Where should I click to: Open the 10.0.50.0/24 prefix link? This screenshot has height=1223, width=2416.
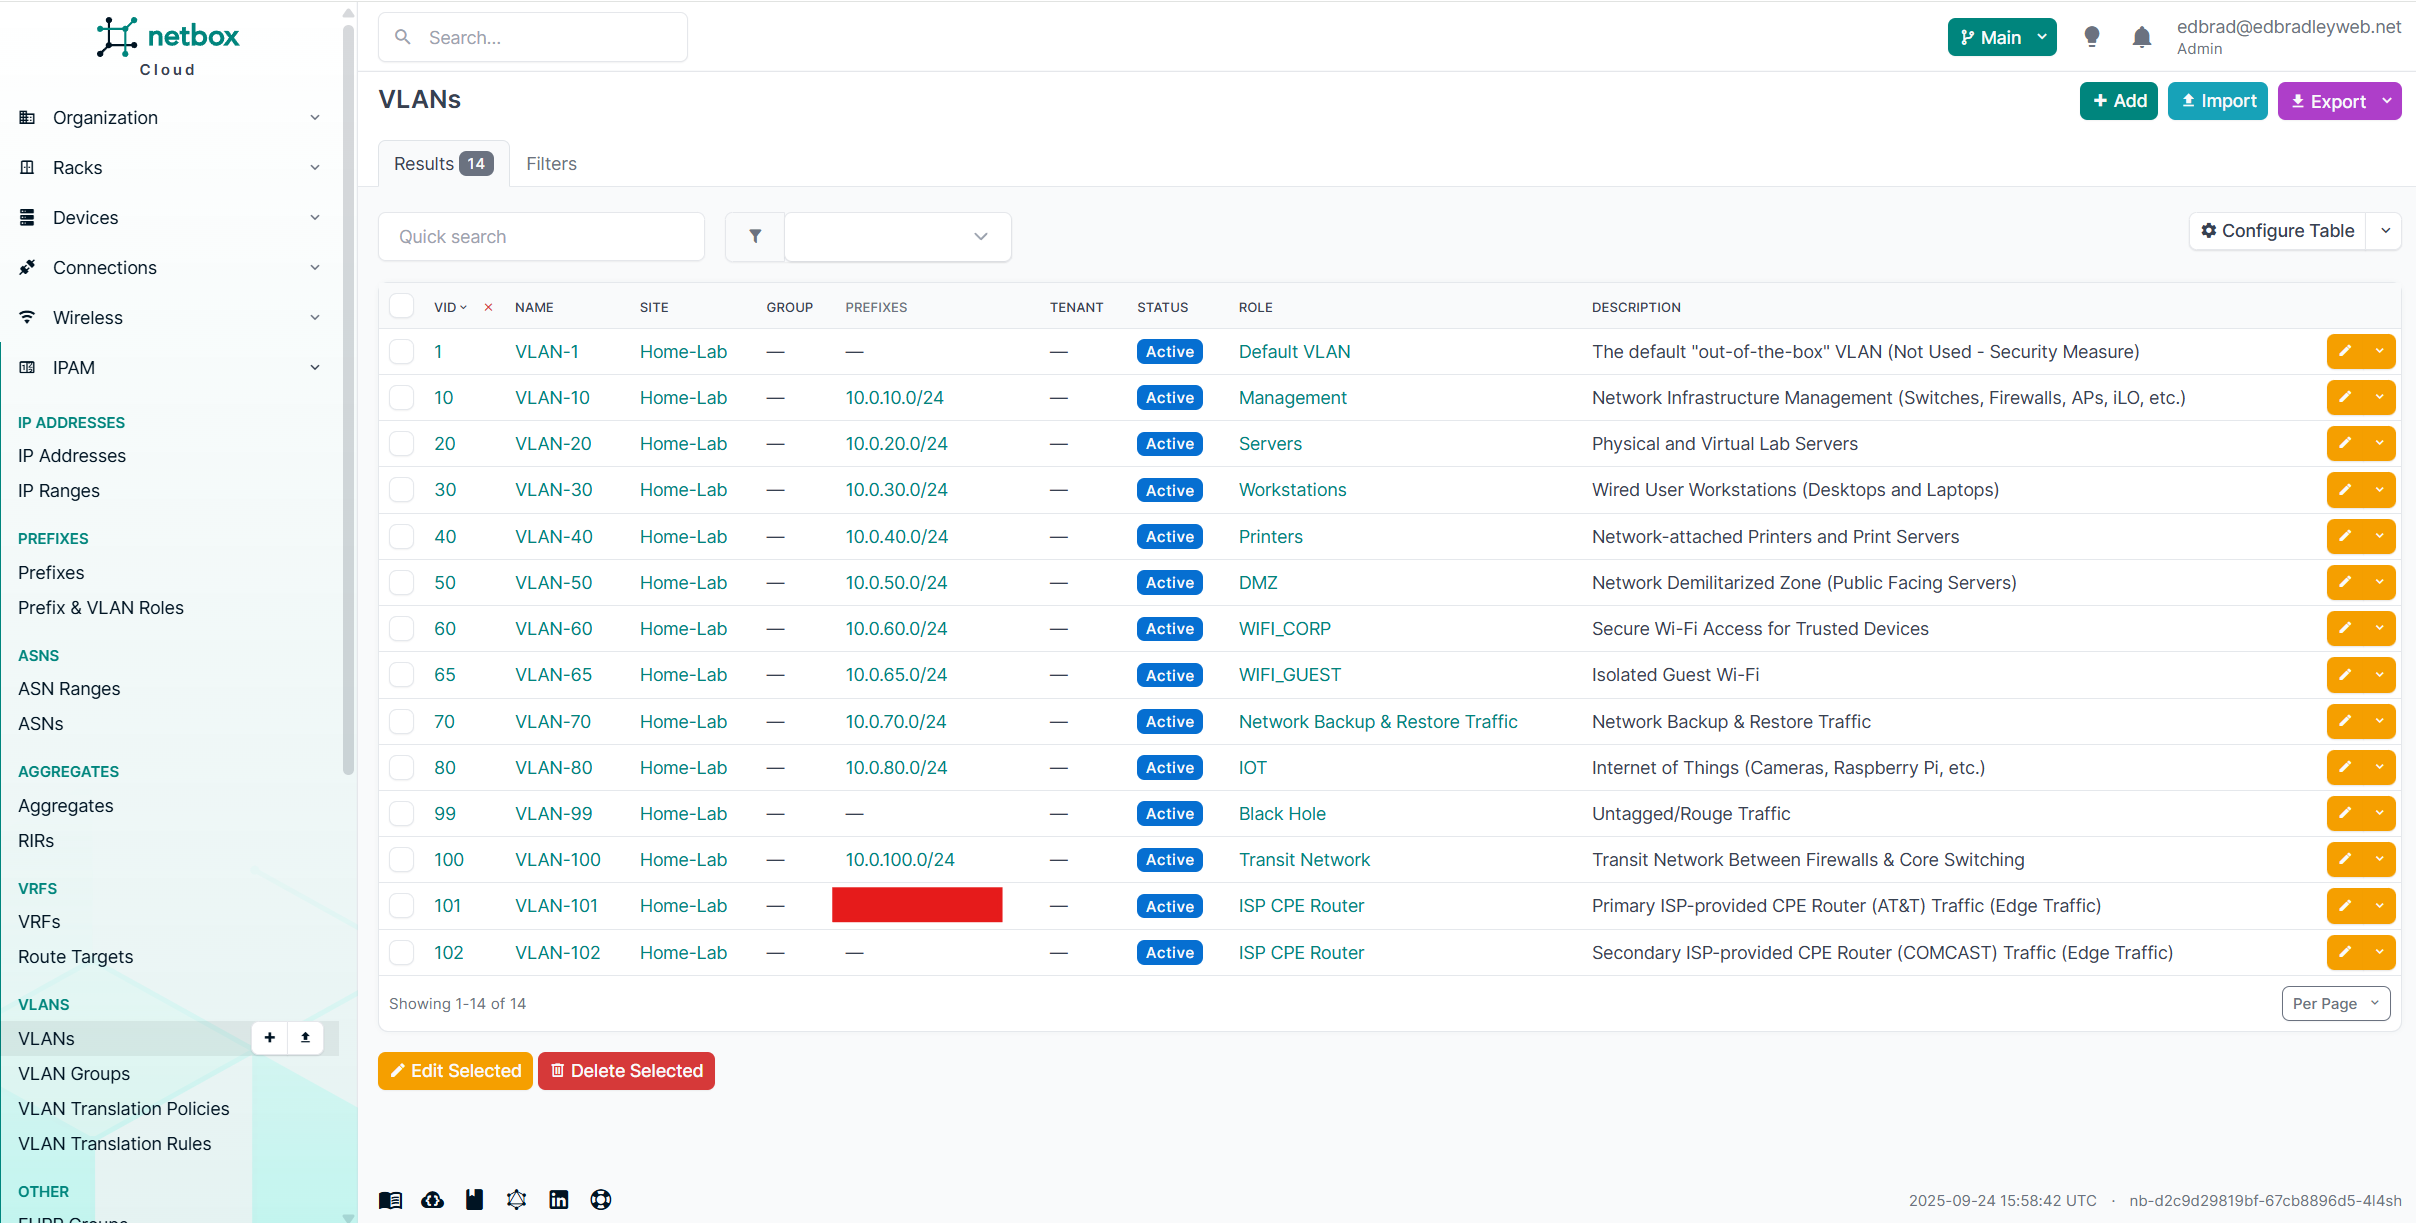tap(896, 583)
